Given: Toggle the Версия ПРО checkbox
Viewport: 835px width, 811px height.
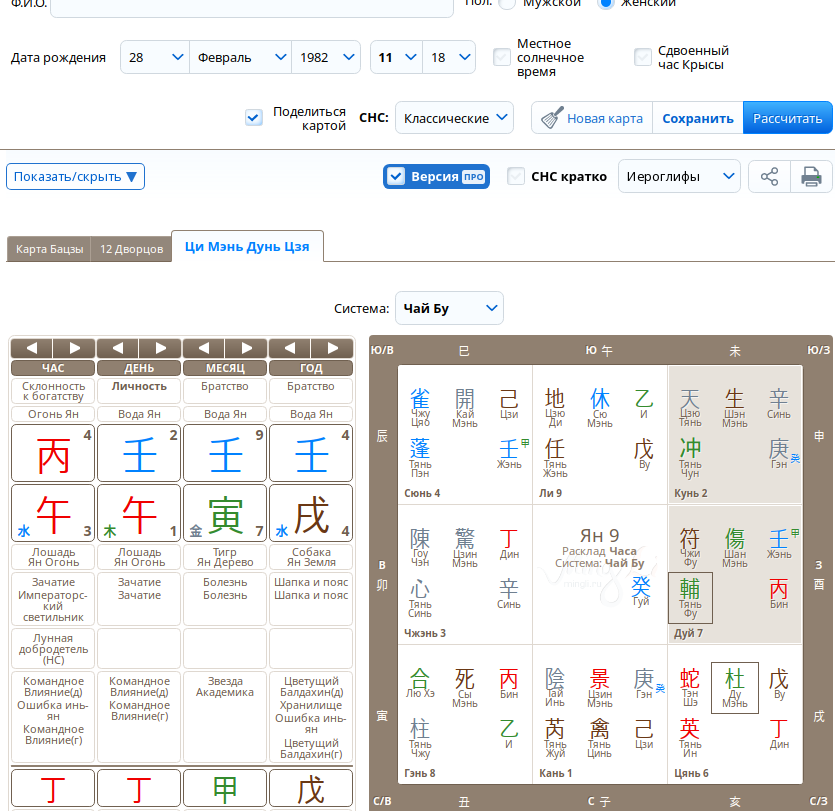Looking at the screenshot, I should [x=396, y=176].
